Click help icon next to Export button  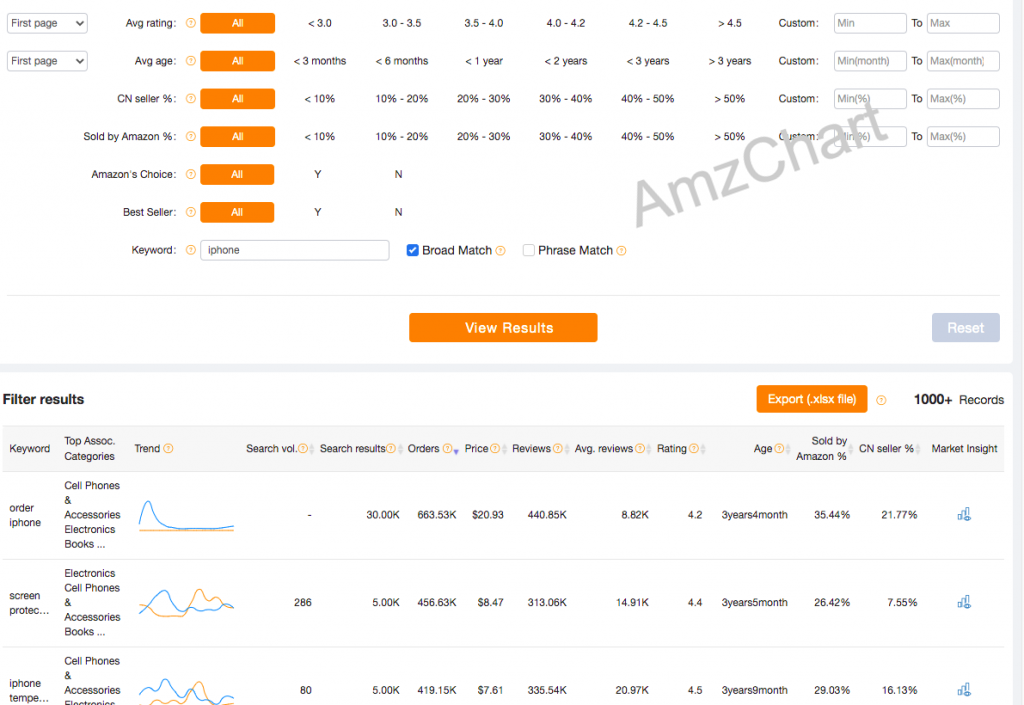coord(881,400)
